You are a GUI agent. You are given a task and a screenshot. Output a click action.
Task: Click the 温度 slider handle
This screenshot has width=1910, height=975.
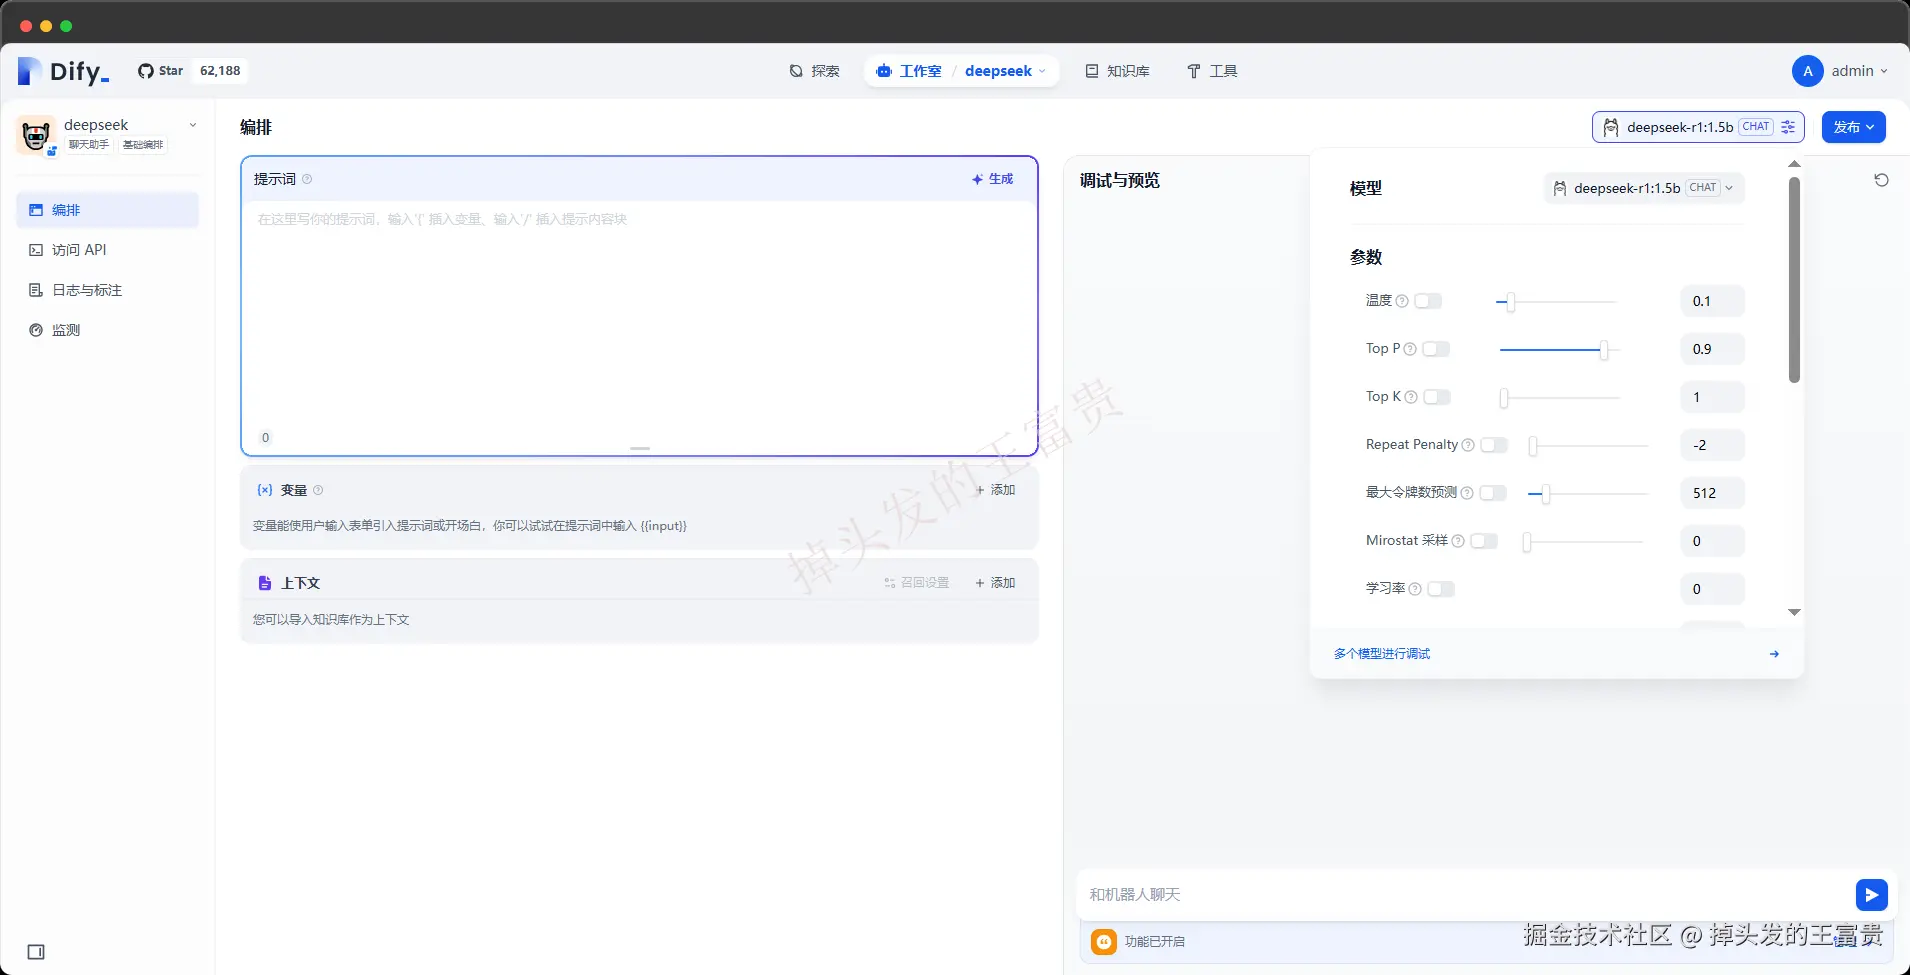pos(1511,302)
